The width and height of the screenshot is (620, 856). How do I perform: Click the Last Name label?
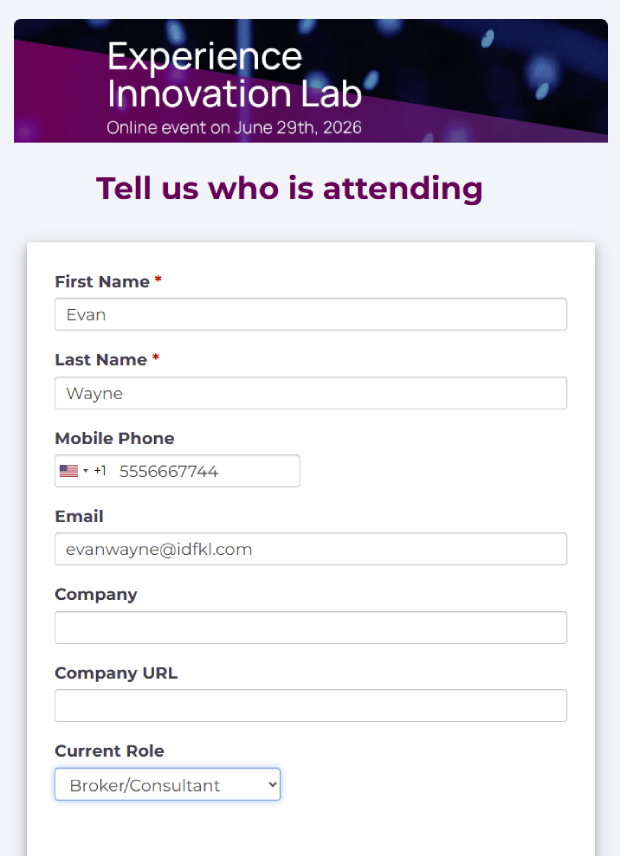pyautogui.click(x=100, y=360)
